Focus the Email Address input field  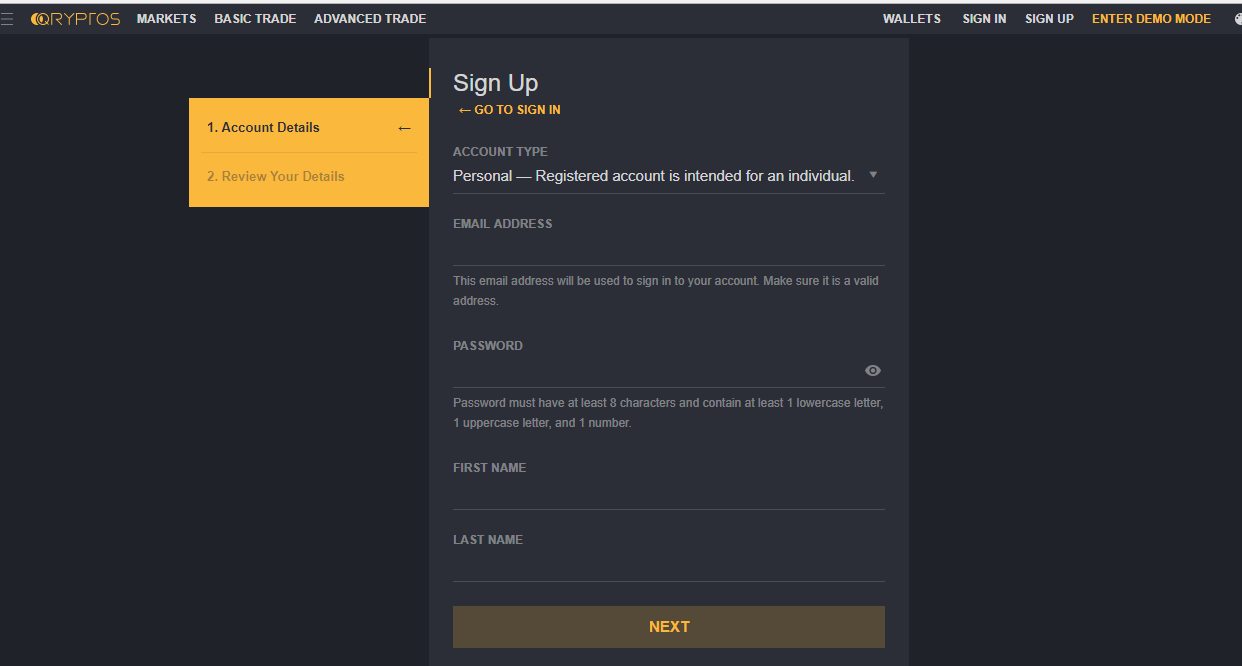pos(668,250)
